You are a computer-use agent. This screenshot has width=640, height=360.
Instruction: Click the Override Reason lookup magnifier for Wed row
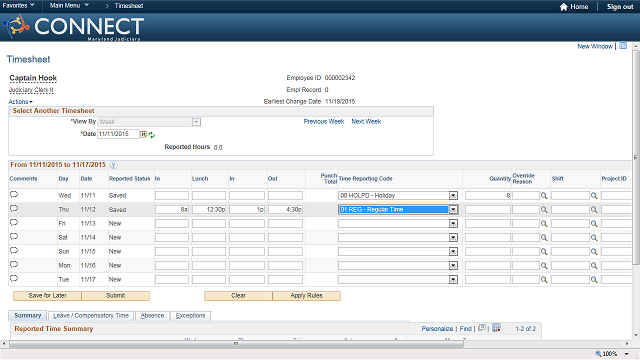click(544, 196)
